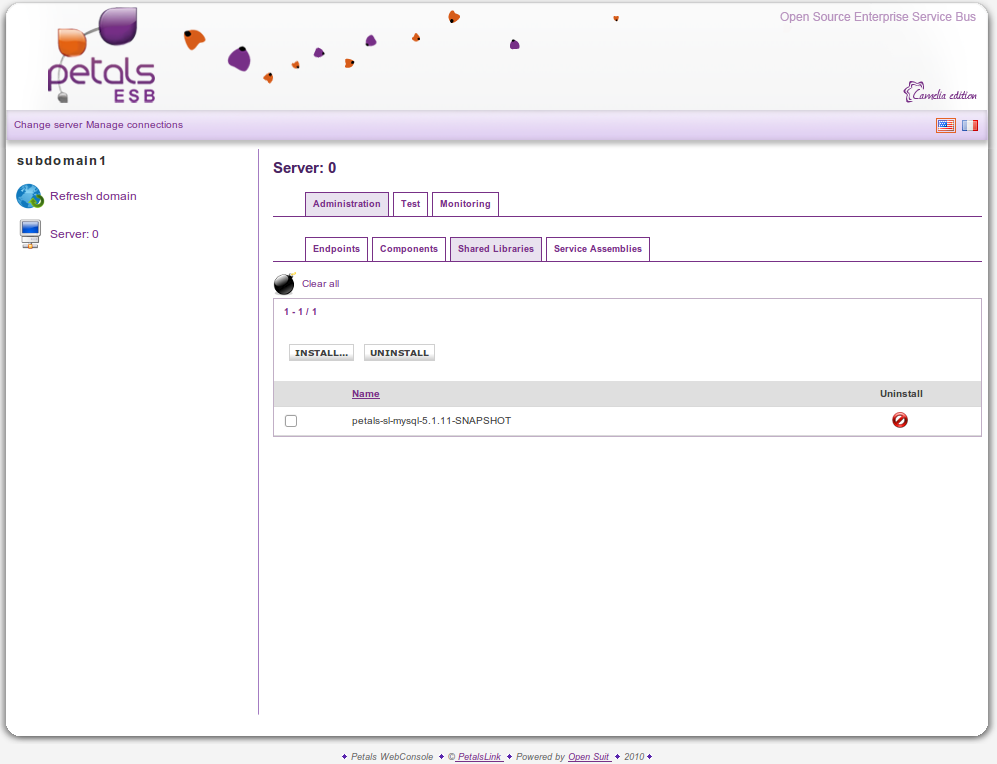997x764 pixels.
Task: Open the Monitoring tab
Action: (465, 204)
